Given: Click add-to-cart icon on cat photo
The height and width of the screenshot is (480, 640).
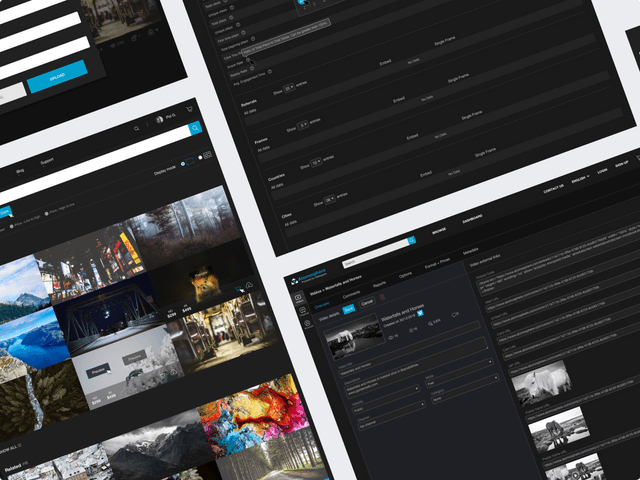Looking at the screenshot, I should pos(238,289).
